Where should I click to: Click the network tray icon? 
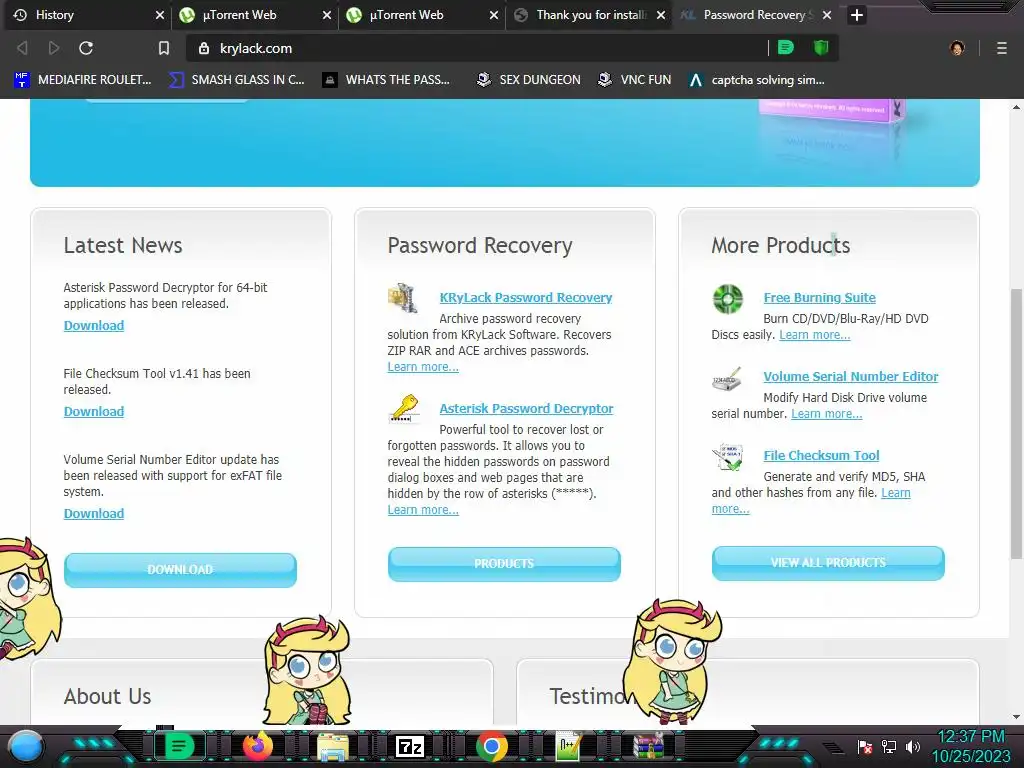(889, 746)
